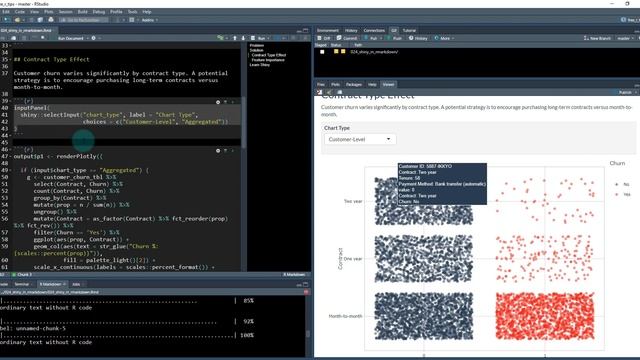Click the open file folder icon
The image size is (640, 360).
point(18,20)
